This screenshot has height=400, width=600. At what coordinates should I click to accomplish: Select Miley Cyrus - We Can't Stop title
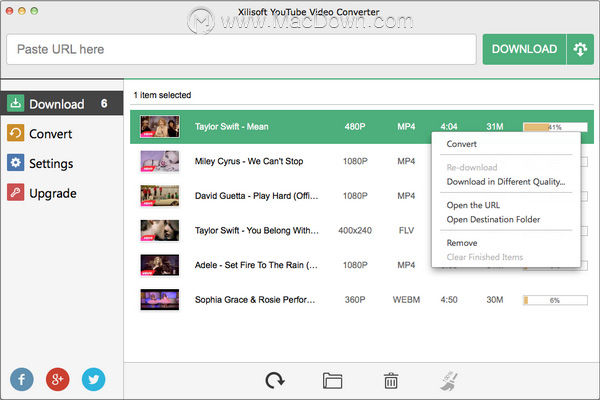point(249,161)
